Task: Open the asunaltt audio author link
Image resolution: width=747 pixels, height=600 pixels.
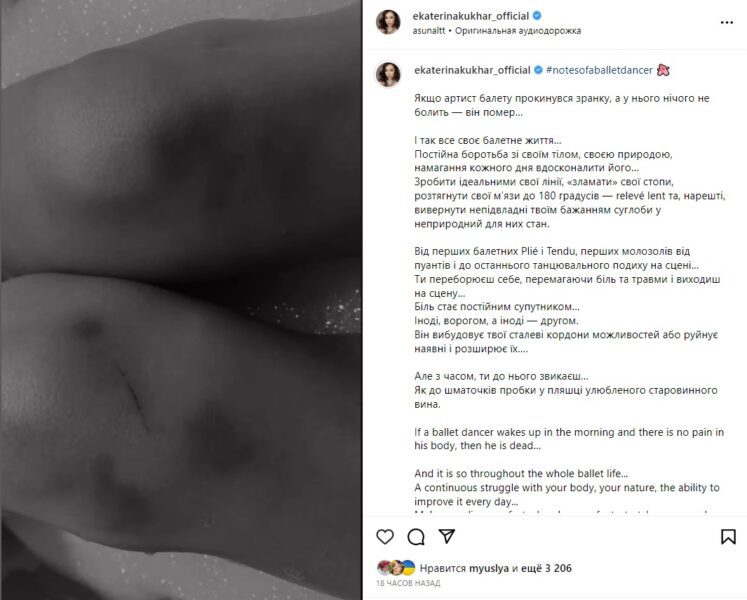Action: (x=429, y=31)
